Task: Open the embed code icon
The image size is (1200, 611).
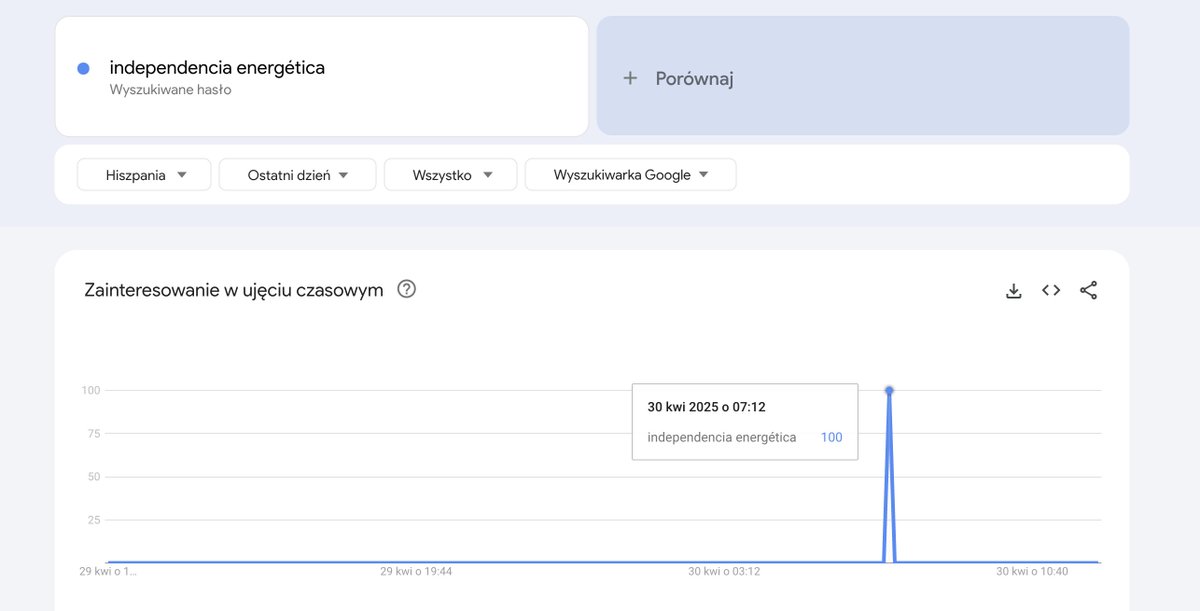Action: (1051, 290)
